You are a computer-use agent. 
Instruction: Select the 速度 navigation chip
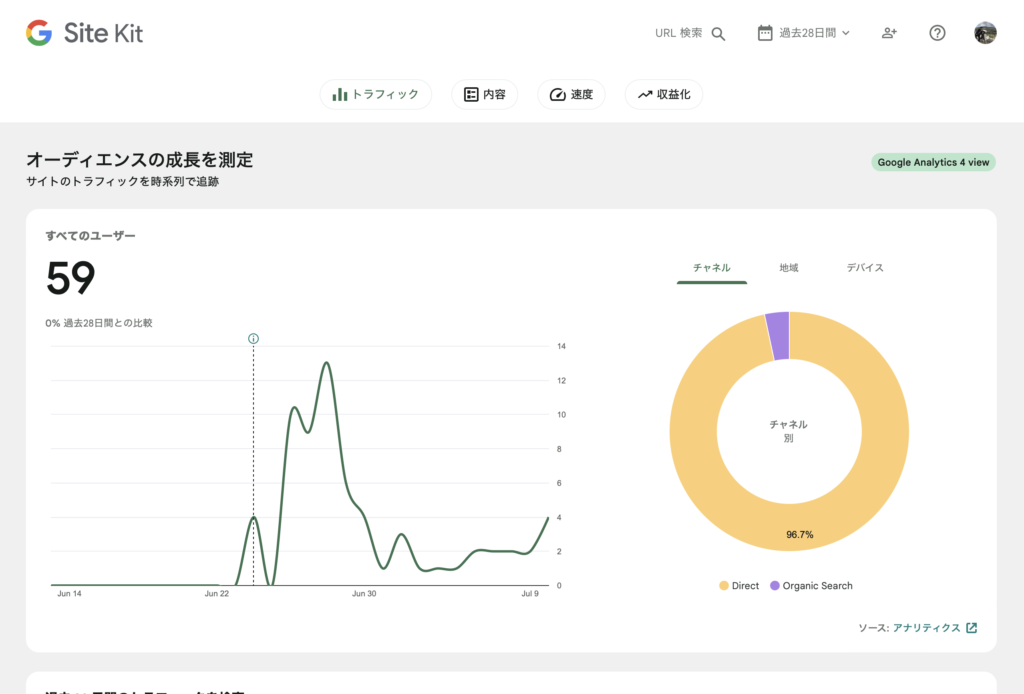click(571, 95)
